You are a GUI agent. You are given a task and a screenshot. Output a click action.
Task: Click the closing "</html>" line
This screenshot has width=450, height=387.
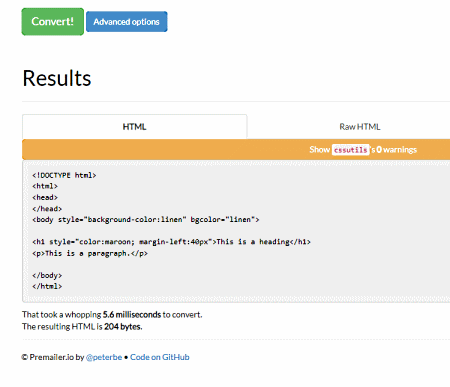[x=47, y=286]
